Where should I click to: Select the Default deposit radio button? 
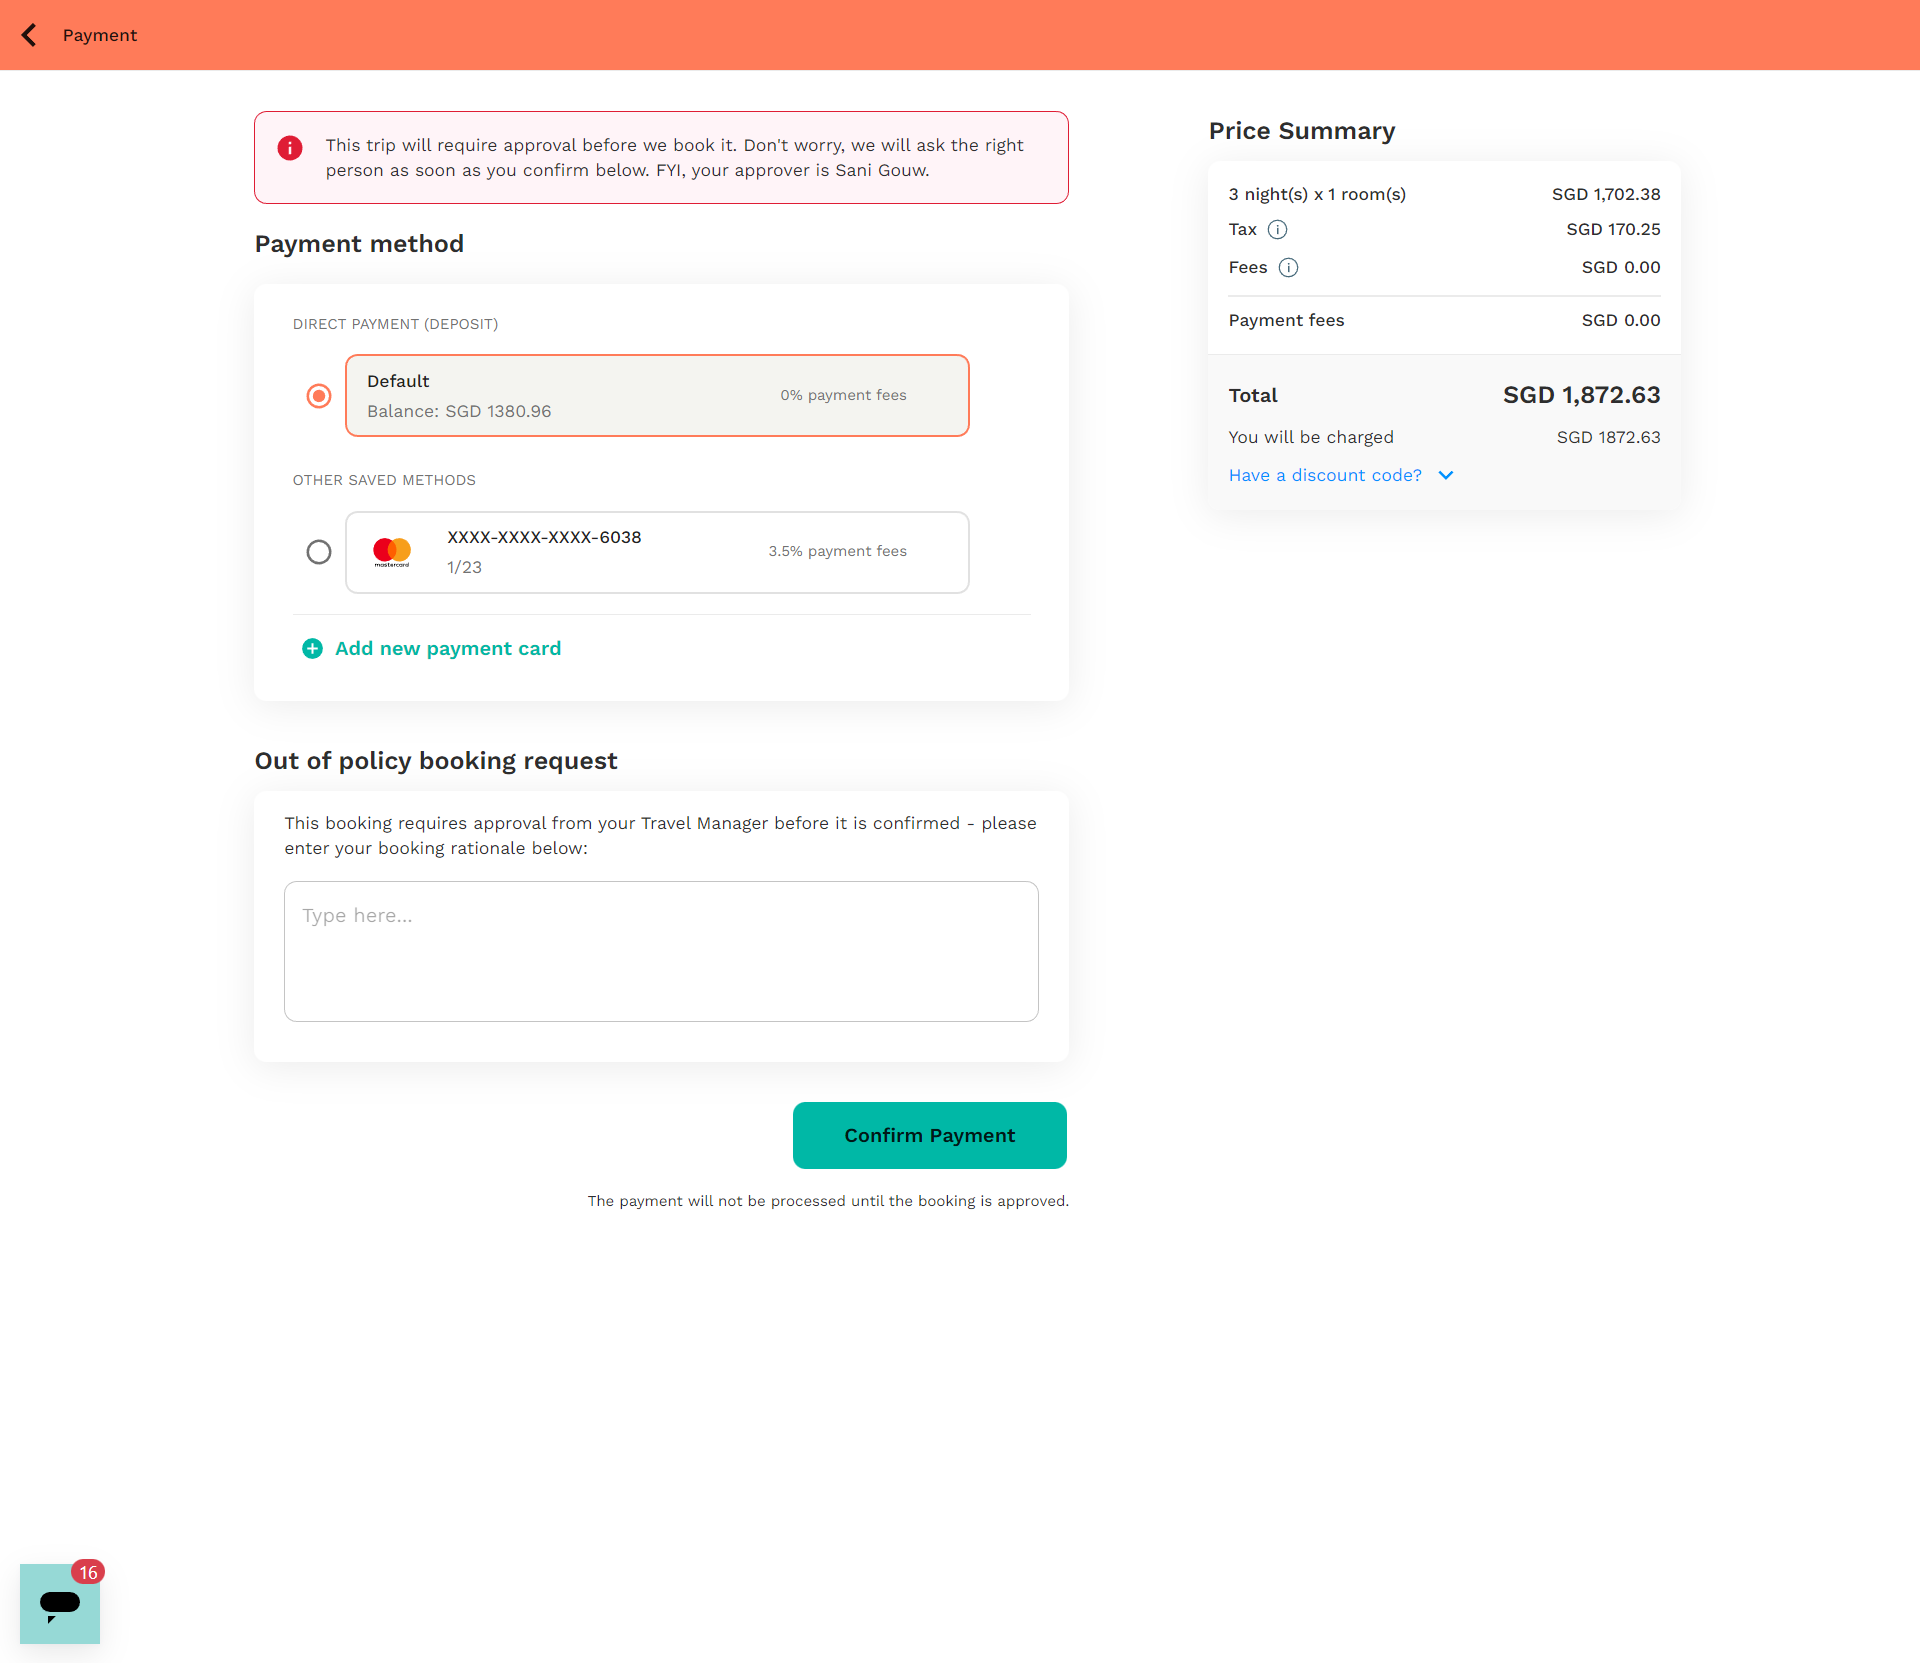[319, 396]
